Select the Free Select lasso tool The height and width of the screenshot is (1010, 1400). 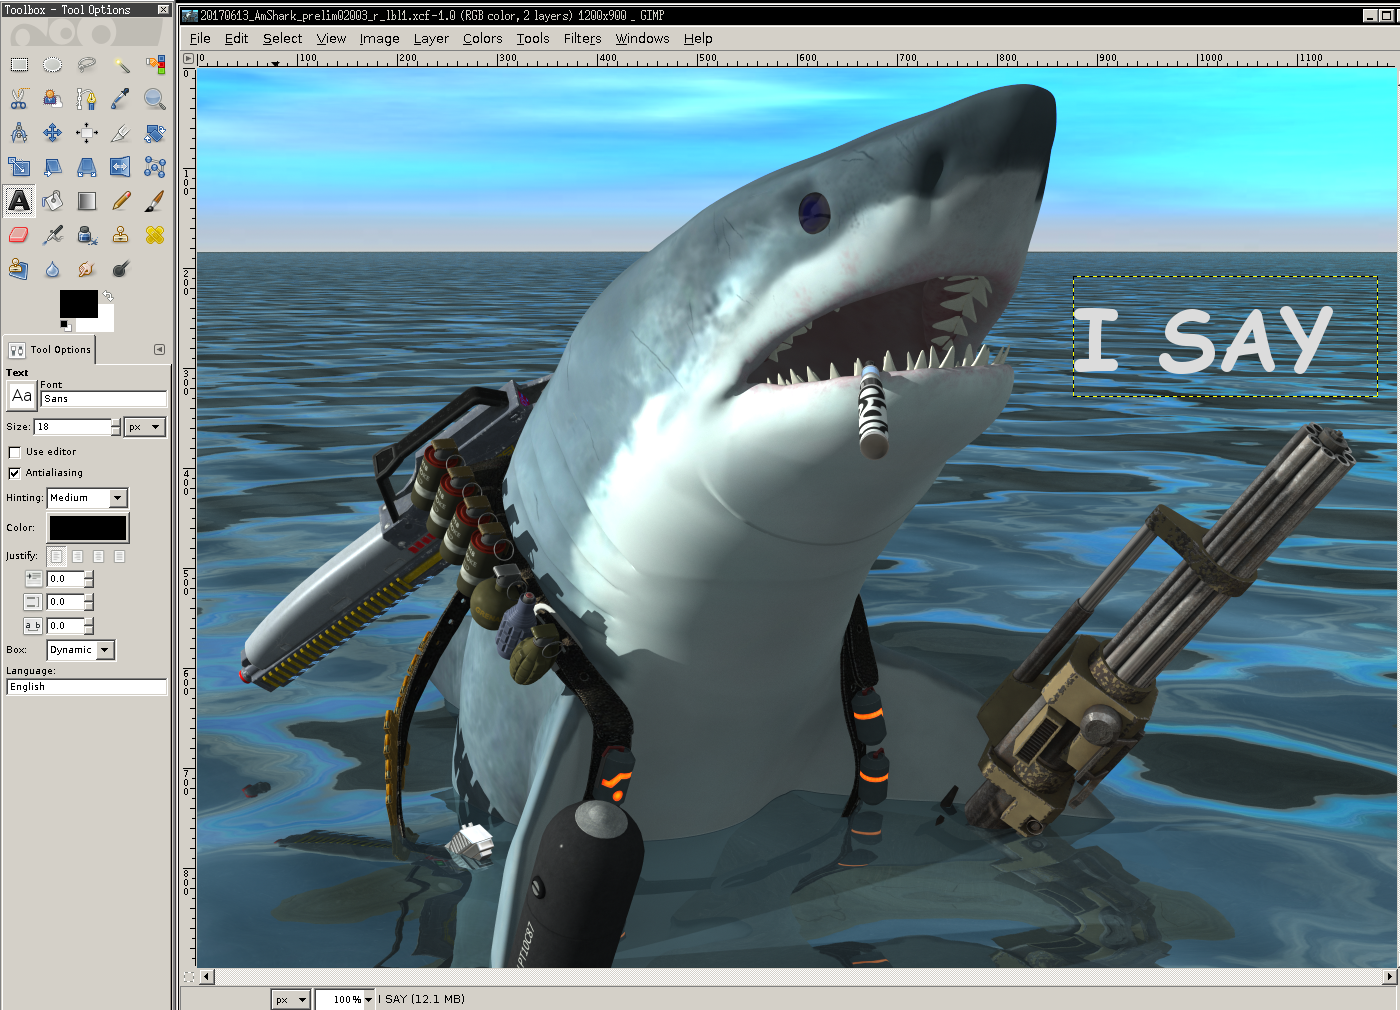(x=87, y=65)
